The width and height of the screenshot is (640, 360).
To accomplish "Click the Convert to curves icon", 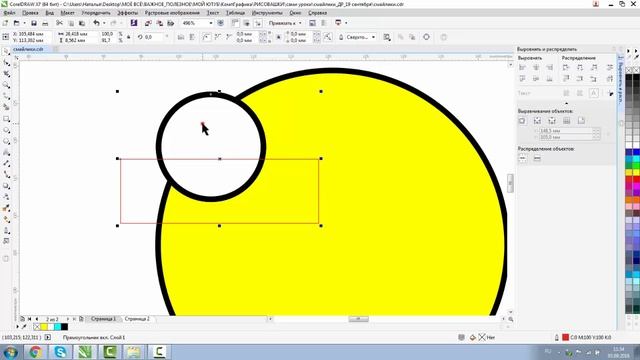I will 426,37.
